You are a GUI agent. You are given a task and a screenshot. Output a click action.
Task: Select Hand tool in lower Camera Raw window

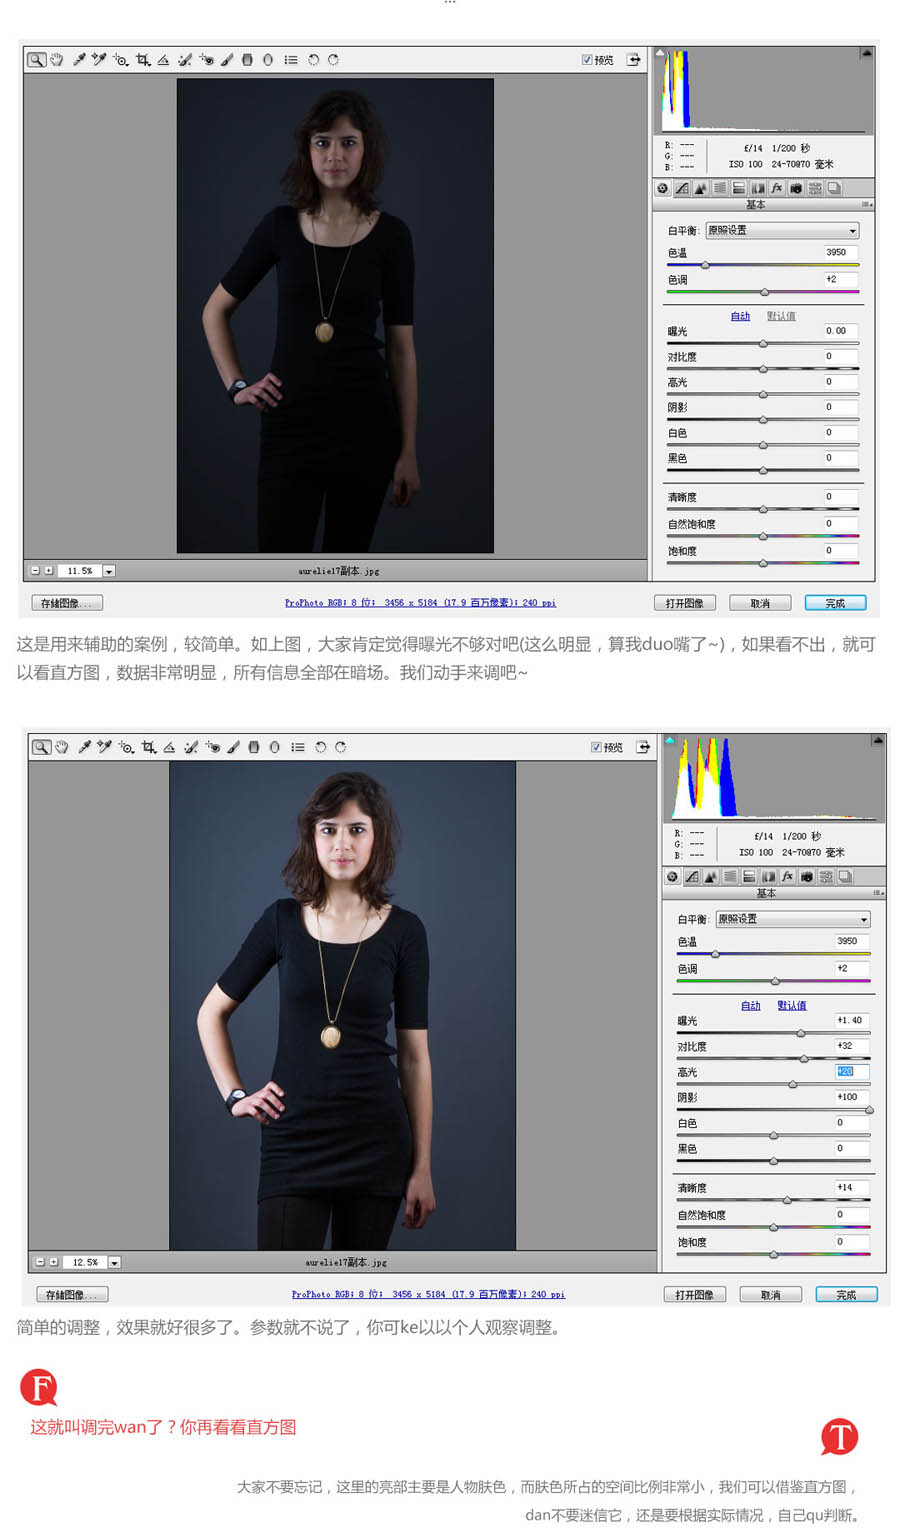62,747
